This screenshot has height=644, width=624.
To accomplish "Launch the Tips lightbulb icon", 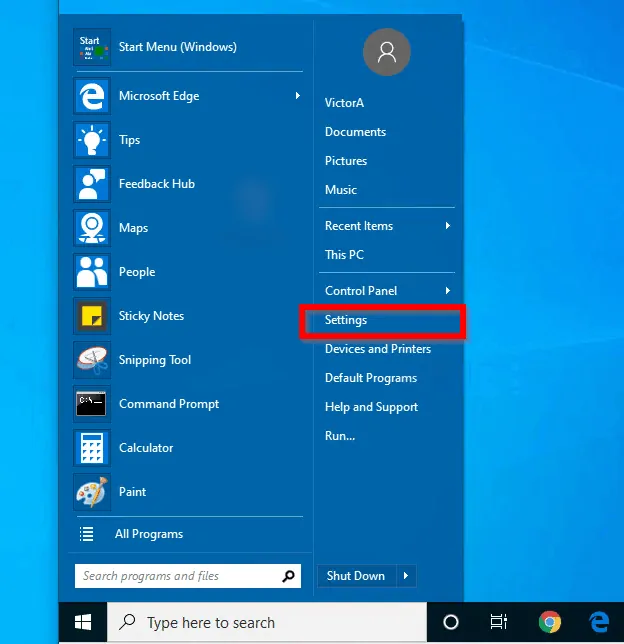I will (x=92, y=140).
